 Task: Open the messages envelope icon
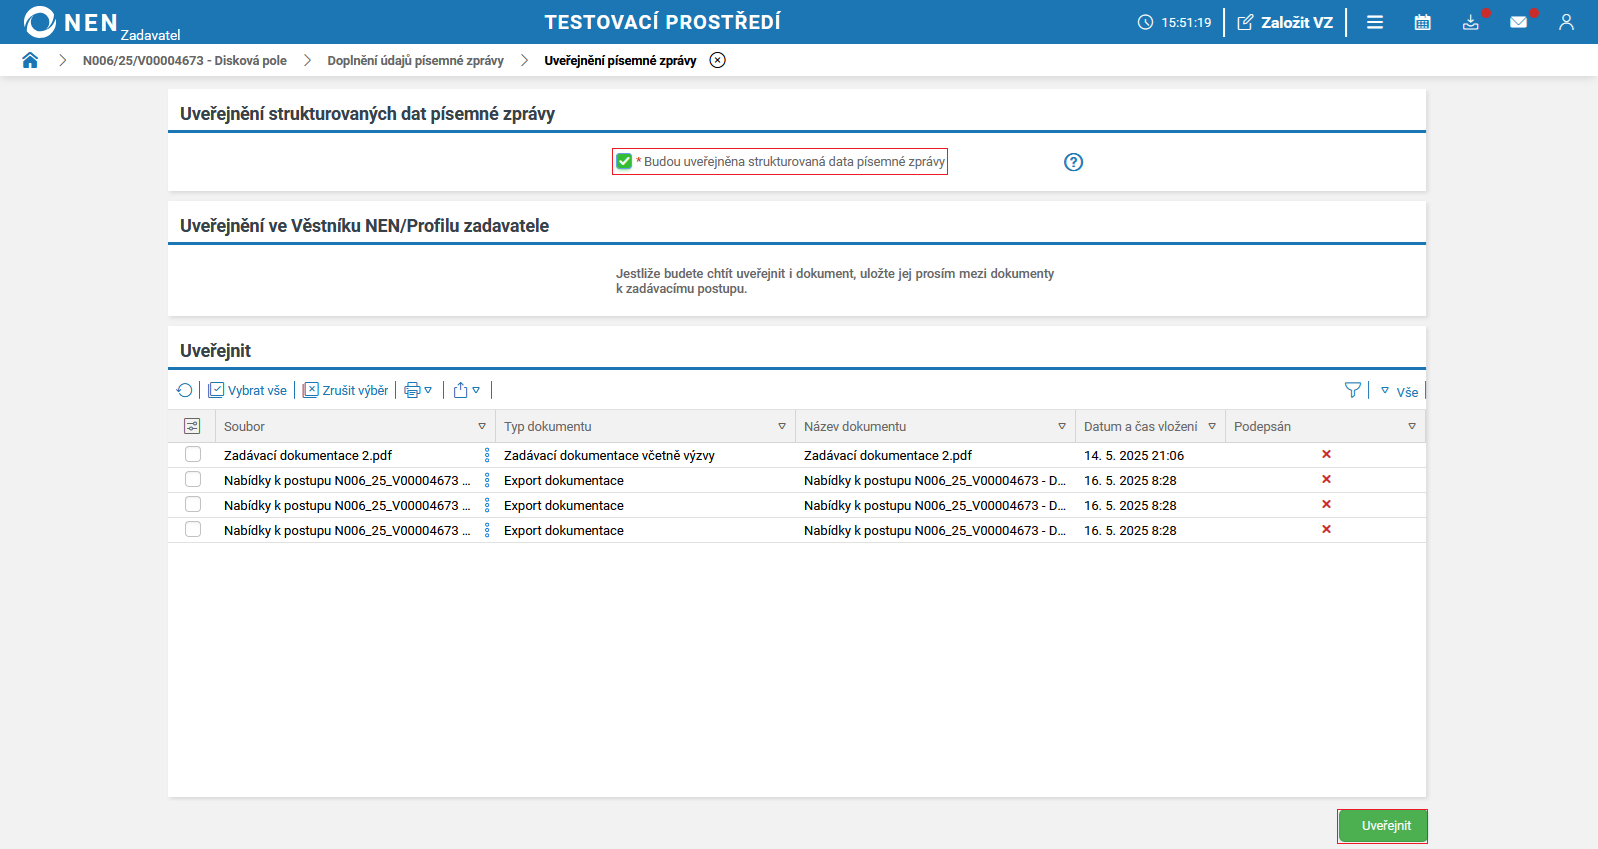[1518, 22]
